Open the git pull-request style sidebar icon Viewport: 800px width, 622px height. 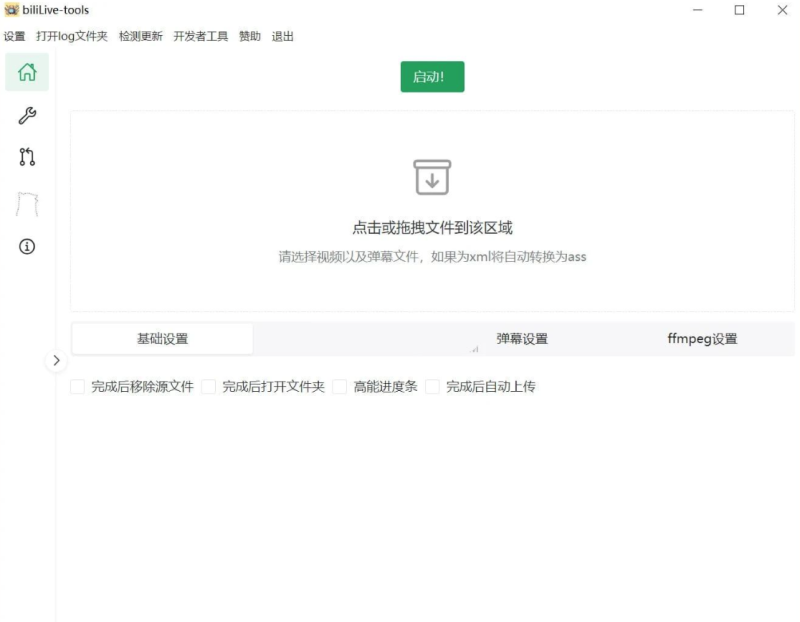pos(27,157)
